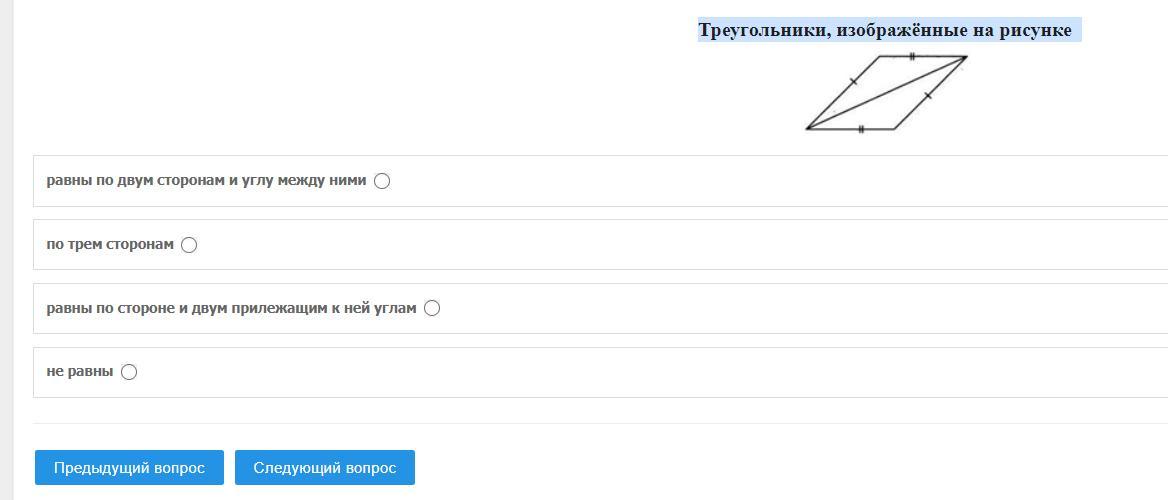
Task: Click the bottom-left vertex of the parallelogram
Action: click(807, 128)
